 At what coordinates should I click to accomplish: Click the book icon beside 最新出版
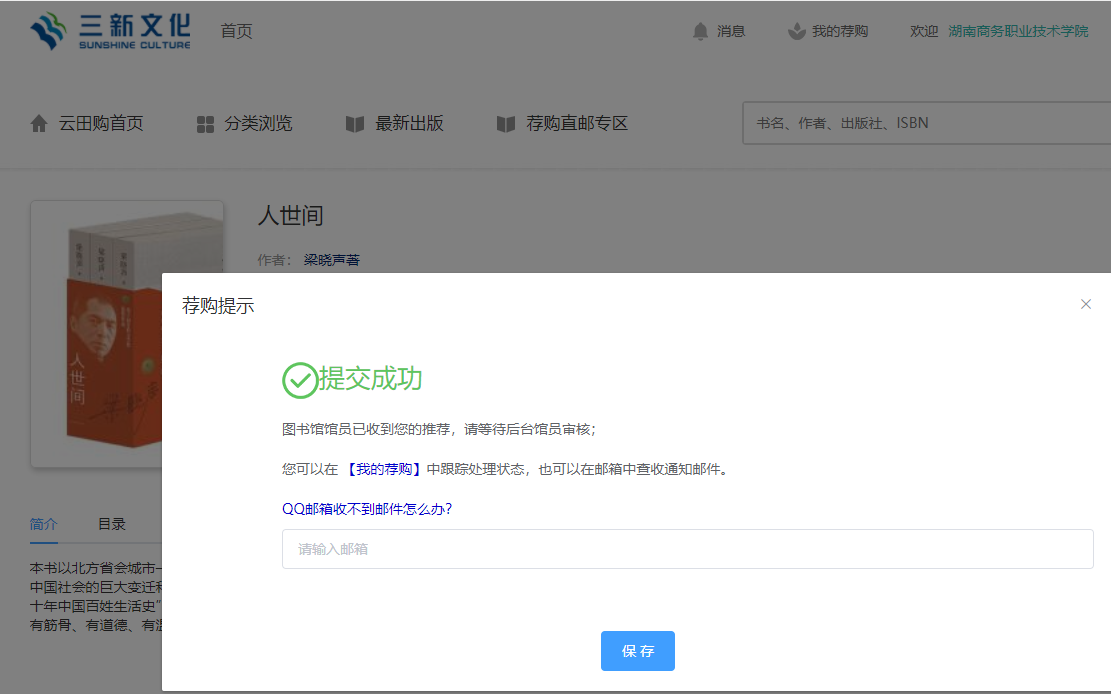(355, 124)
